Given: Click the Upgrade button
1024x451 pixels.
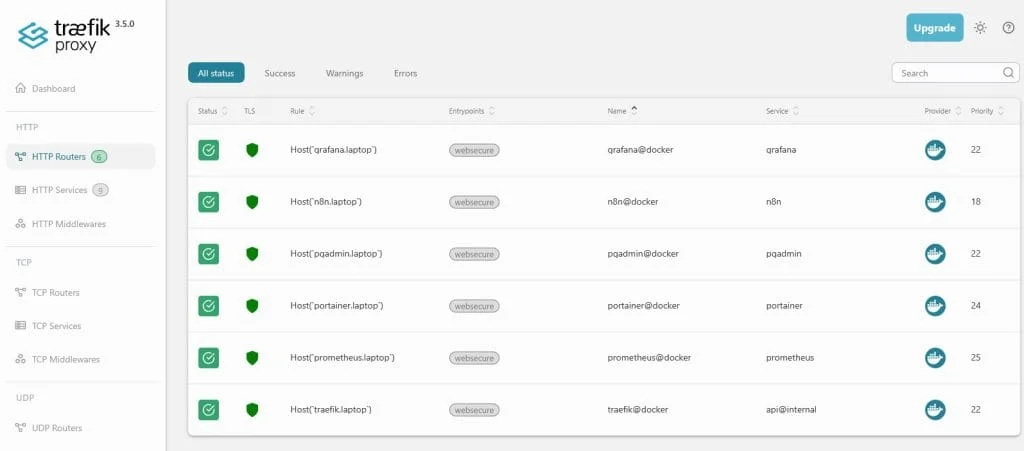Looking at the screenshot, I should tap(934, 28).
